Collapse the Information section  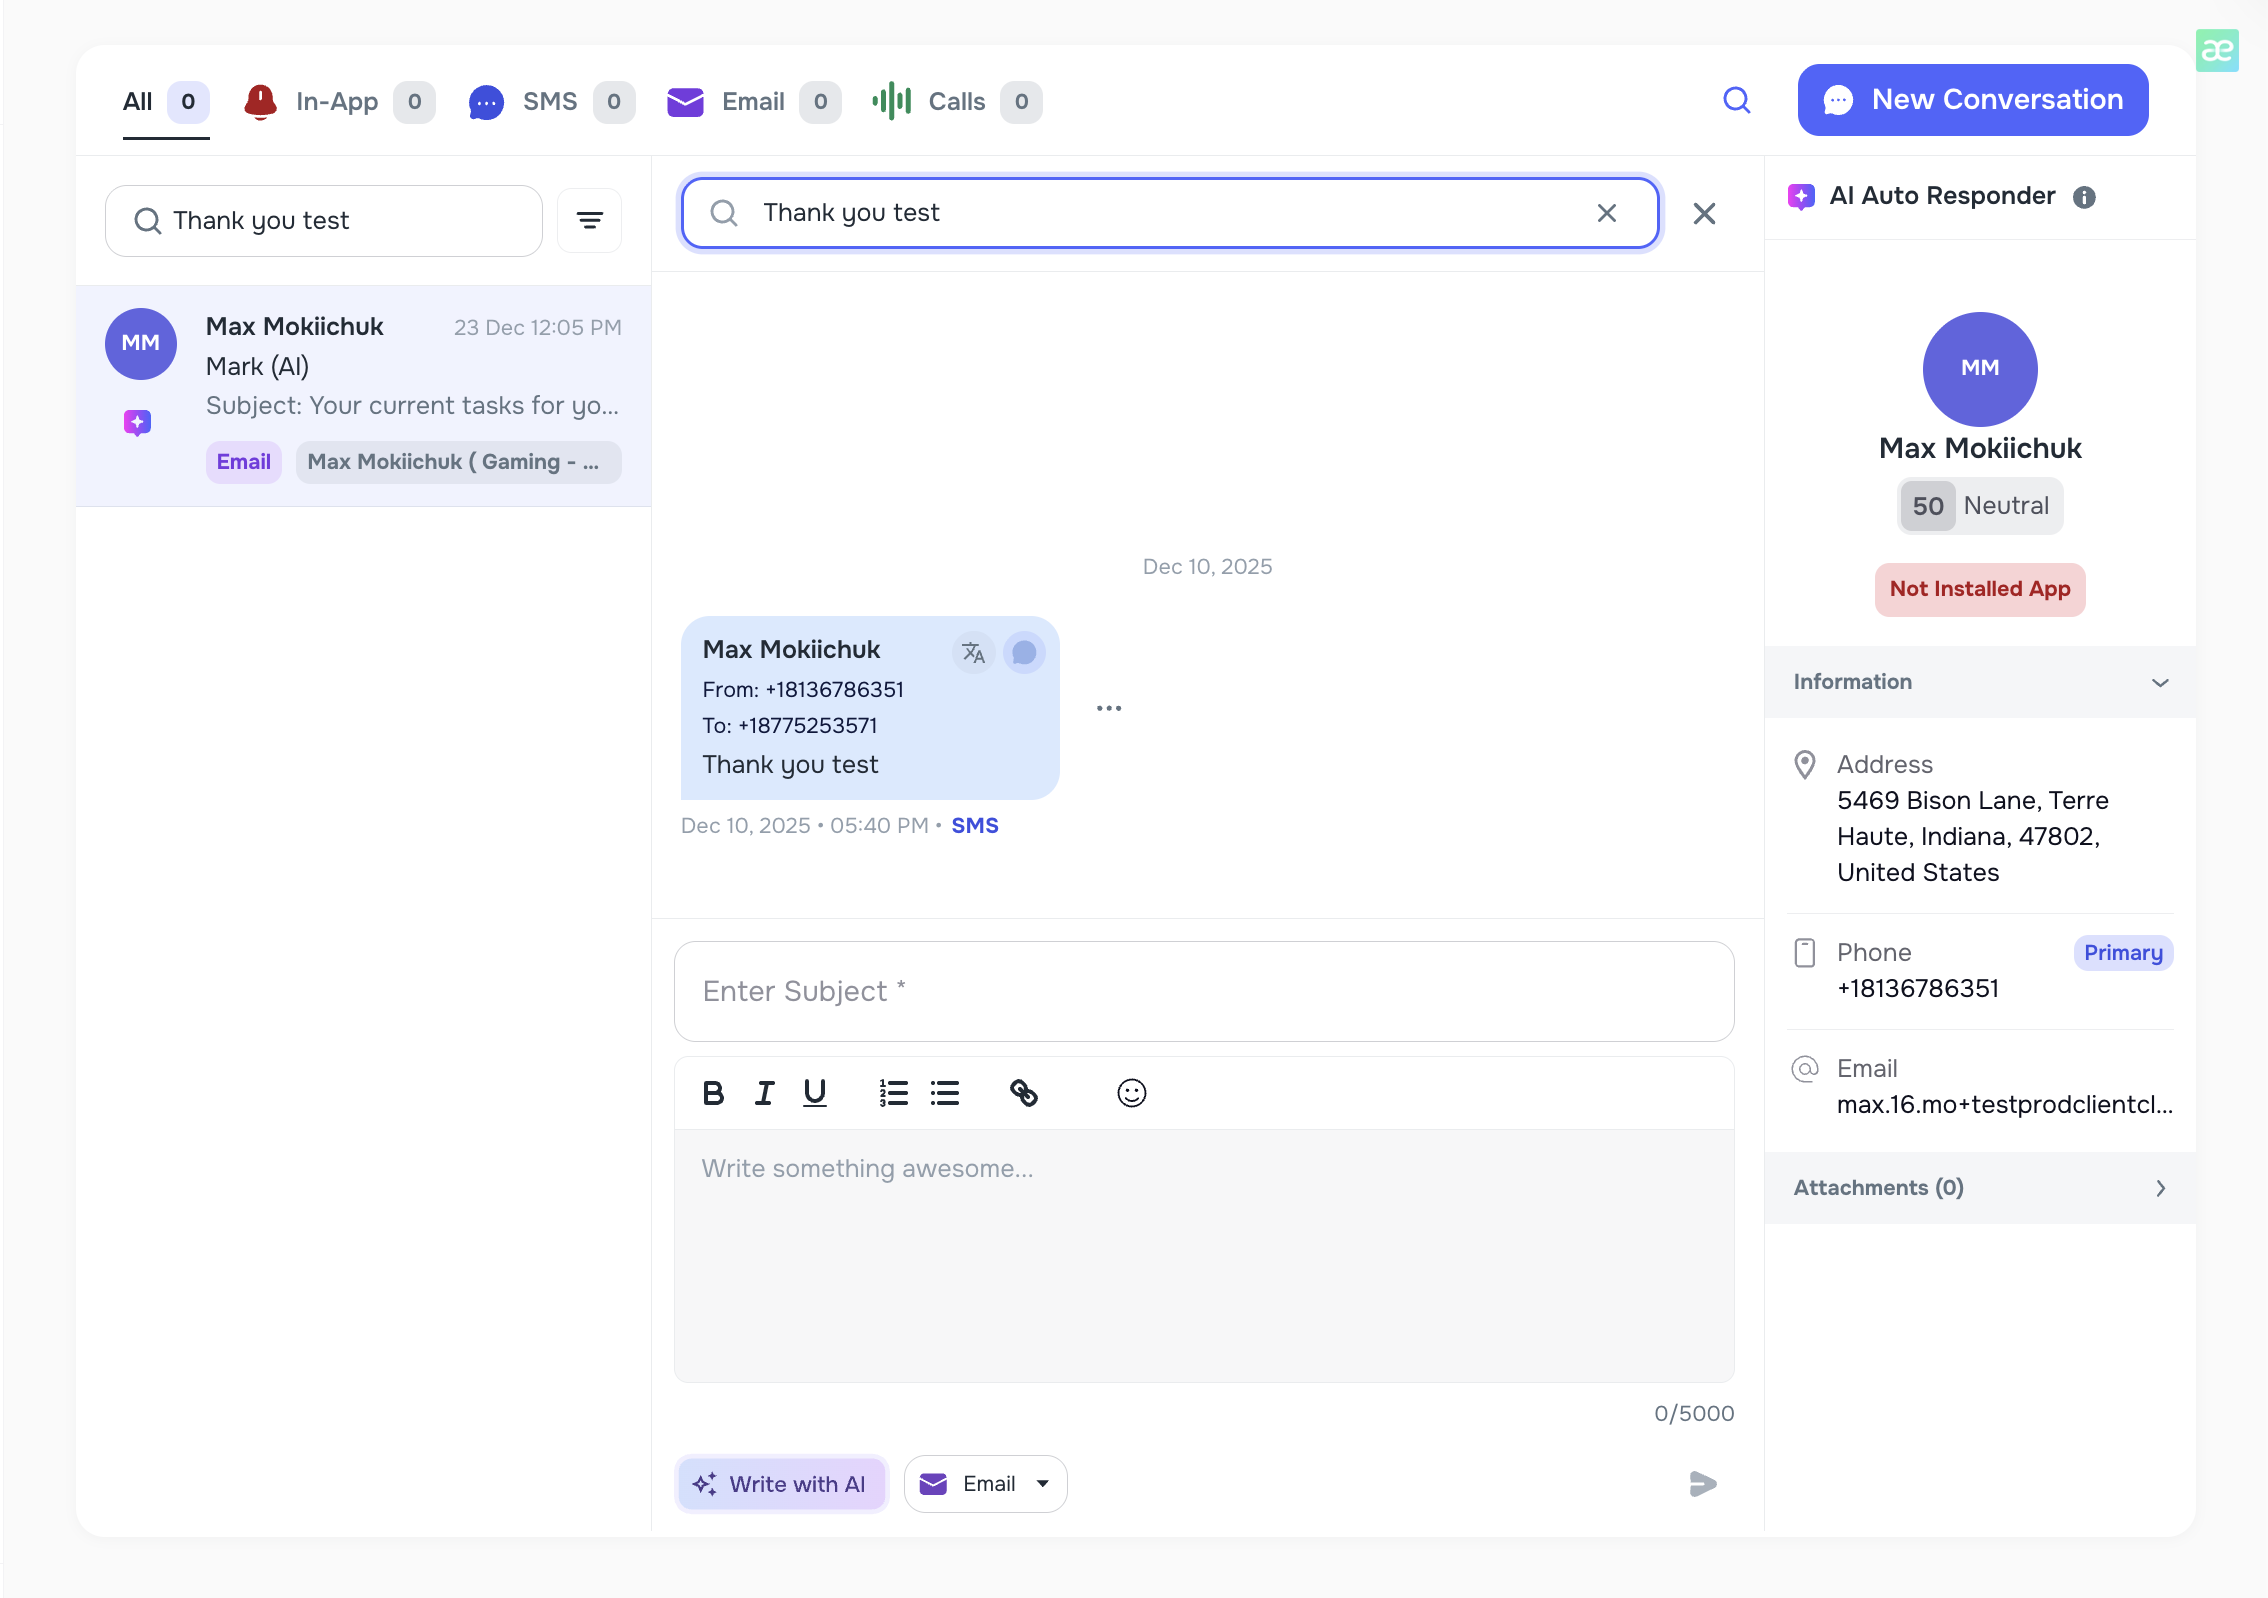click(x=2160, y=682)
